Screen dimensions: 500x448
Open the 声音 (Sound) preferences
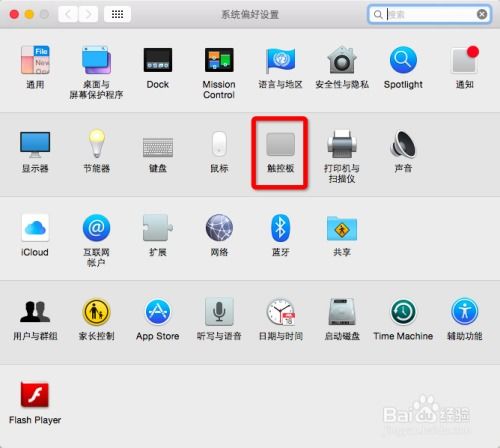(x=403, y=152)
